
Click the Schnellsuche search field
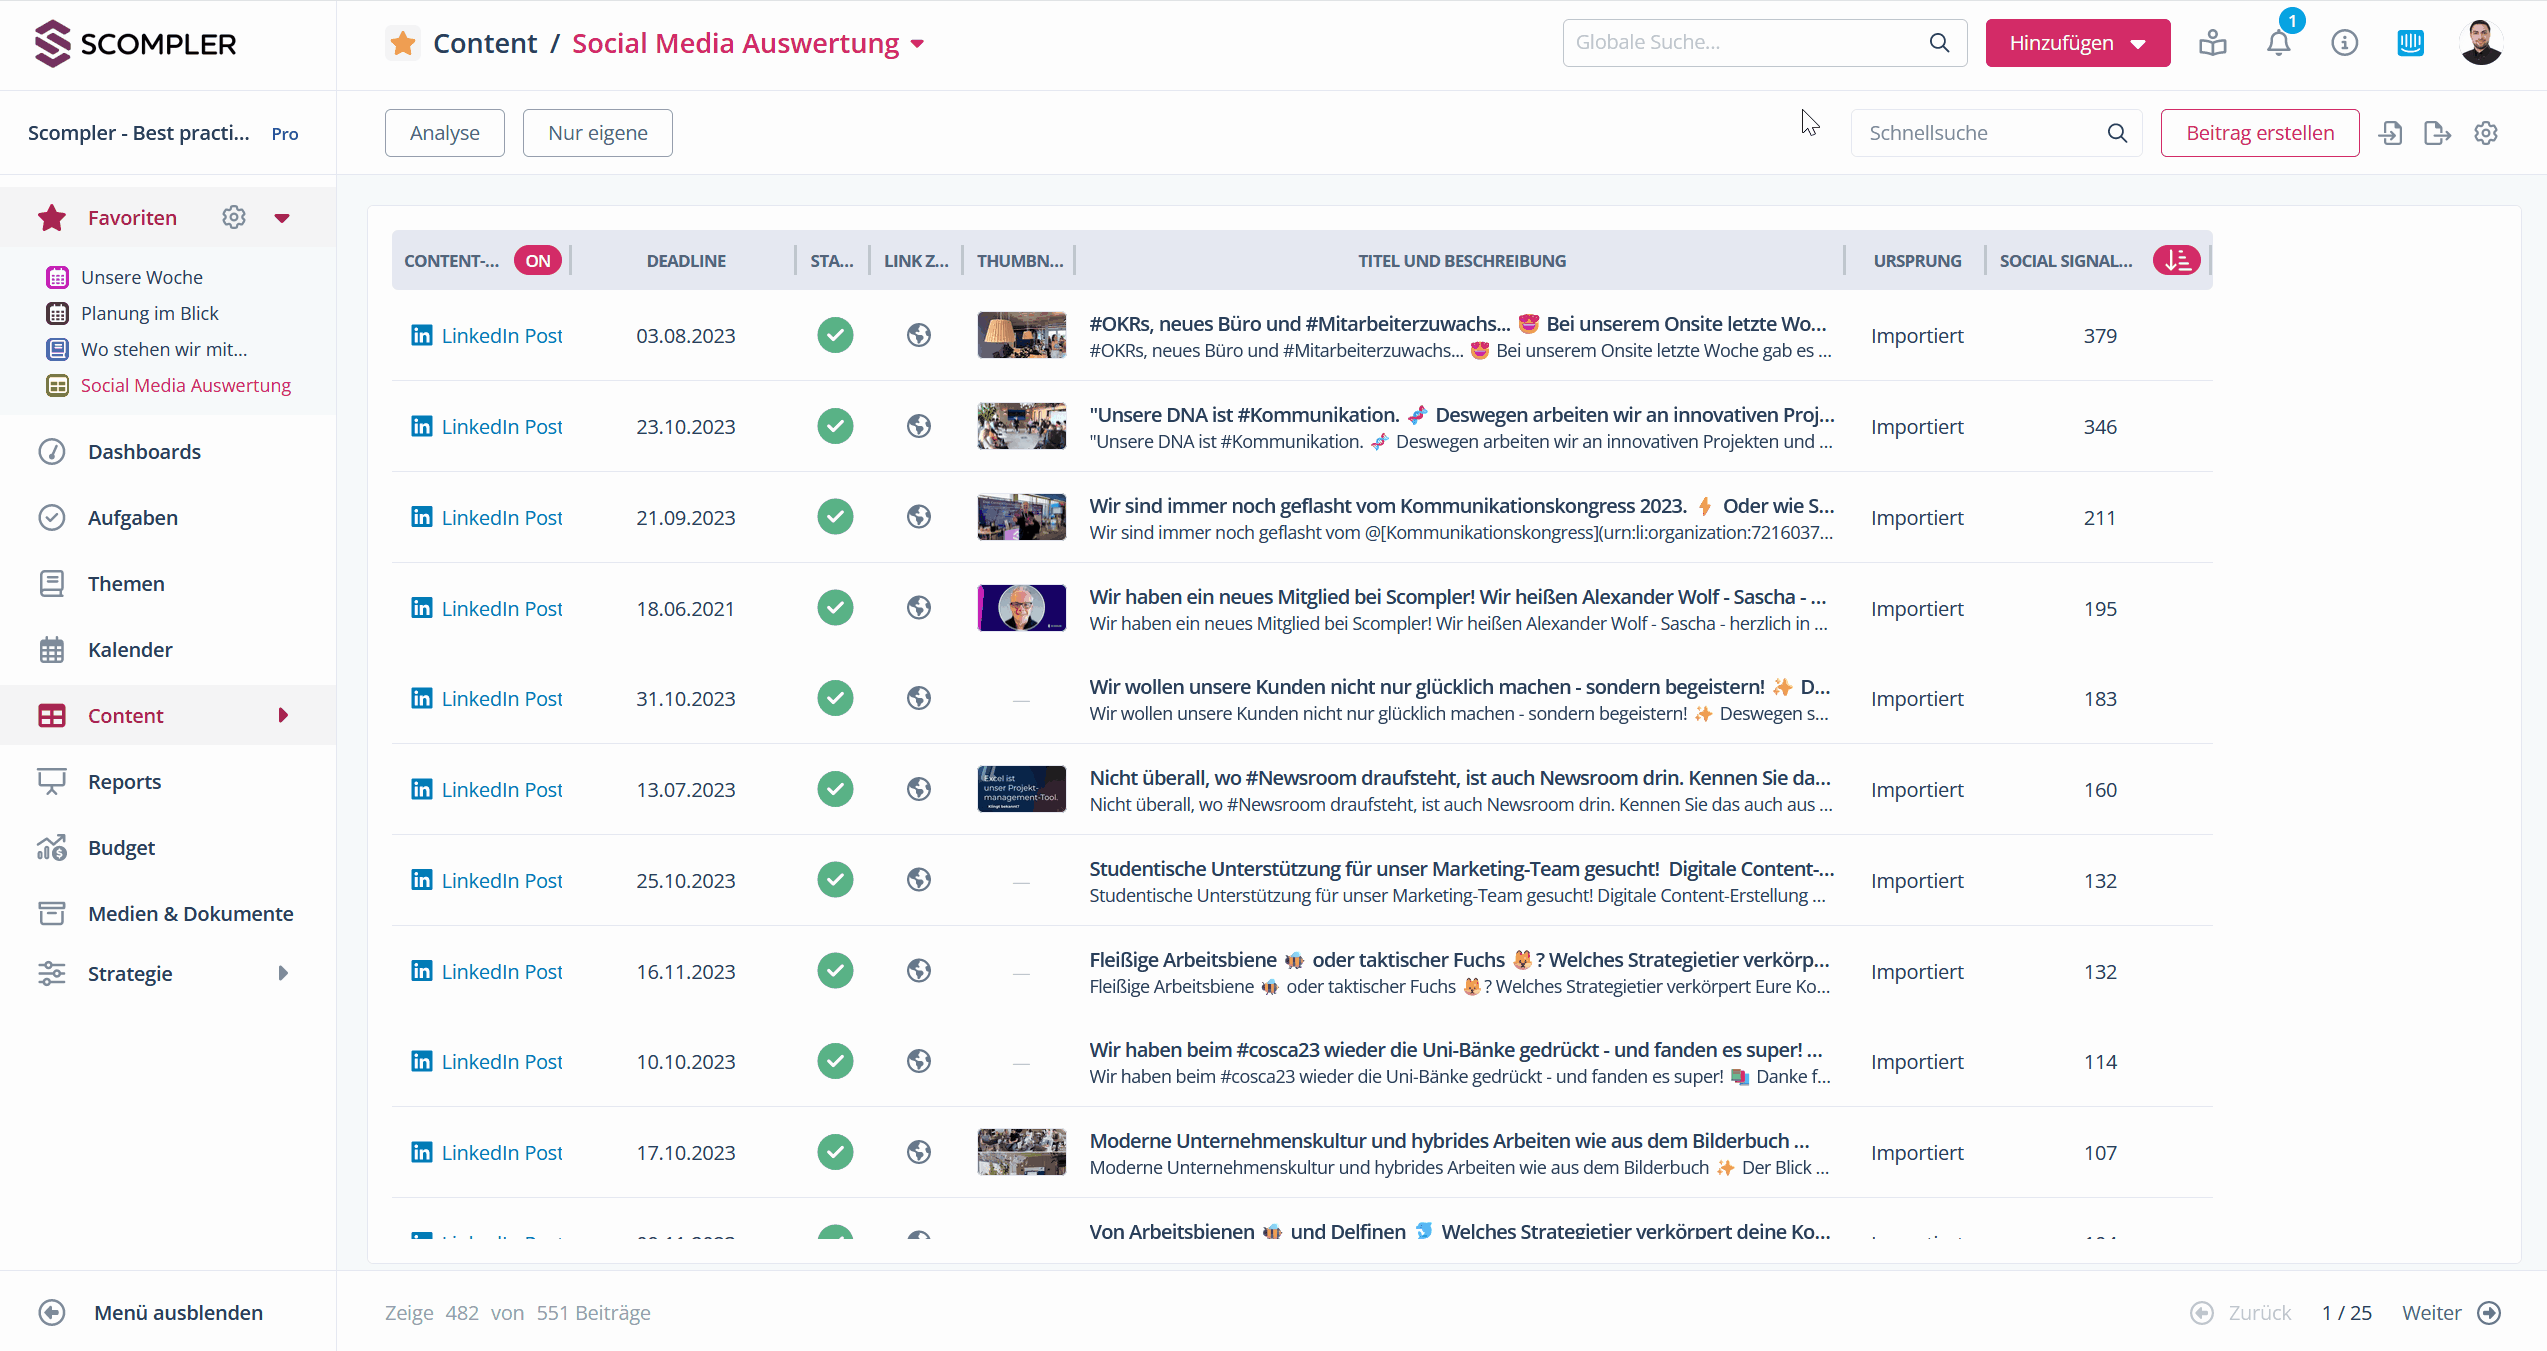pos(1980,133)
